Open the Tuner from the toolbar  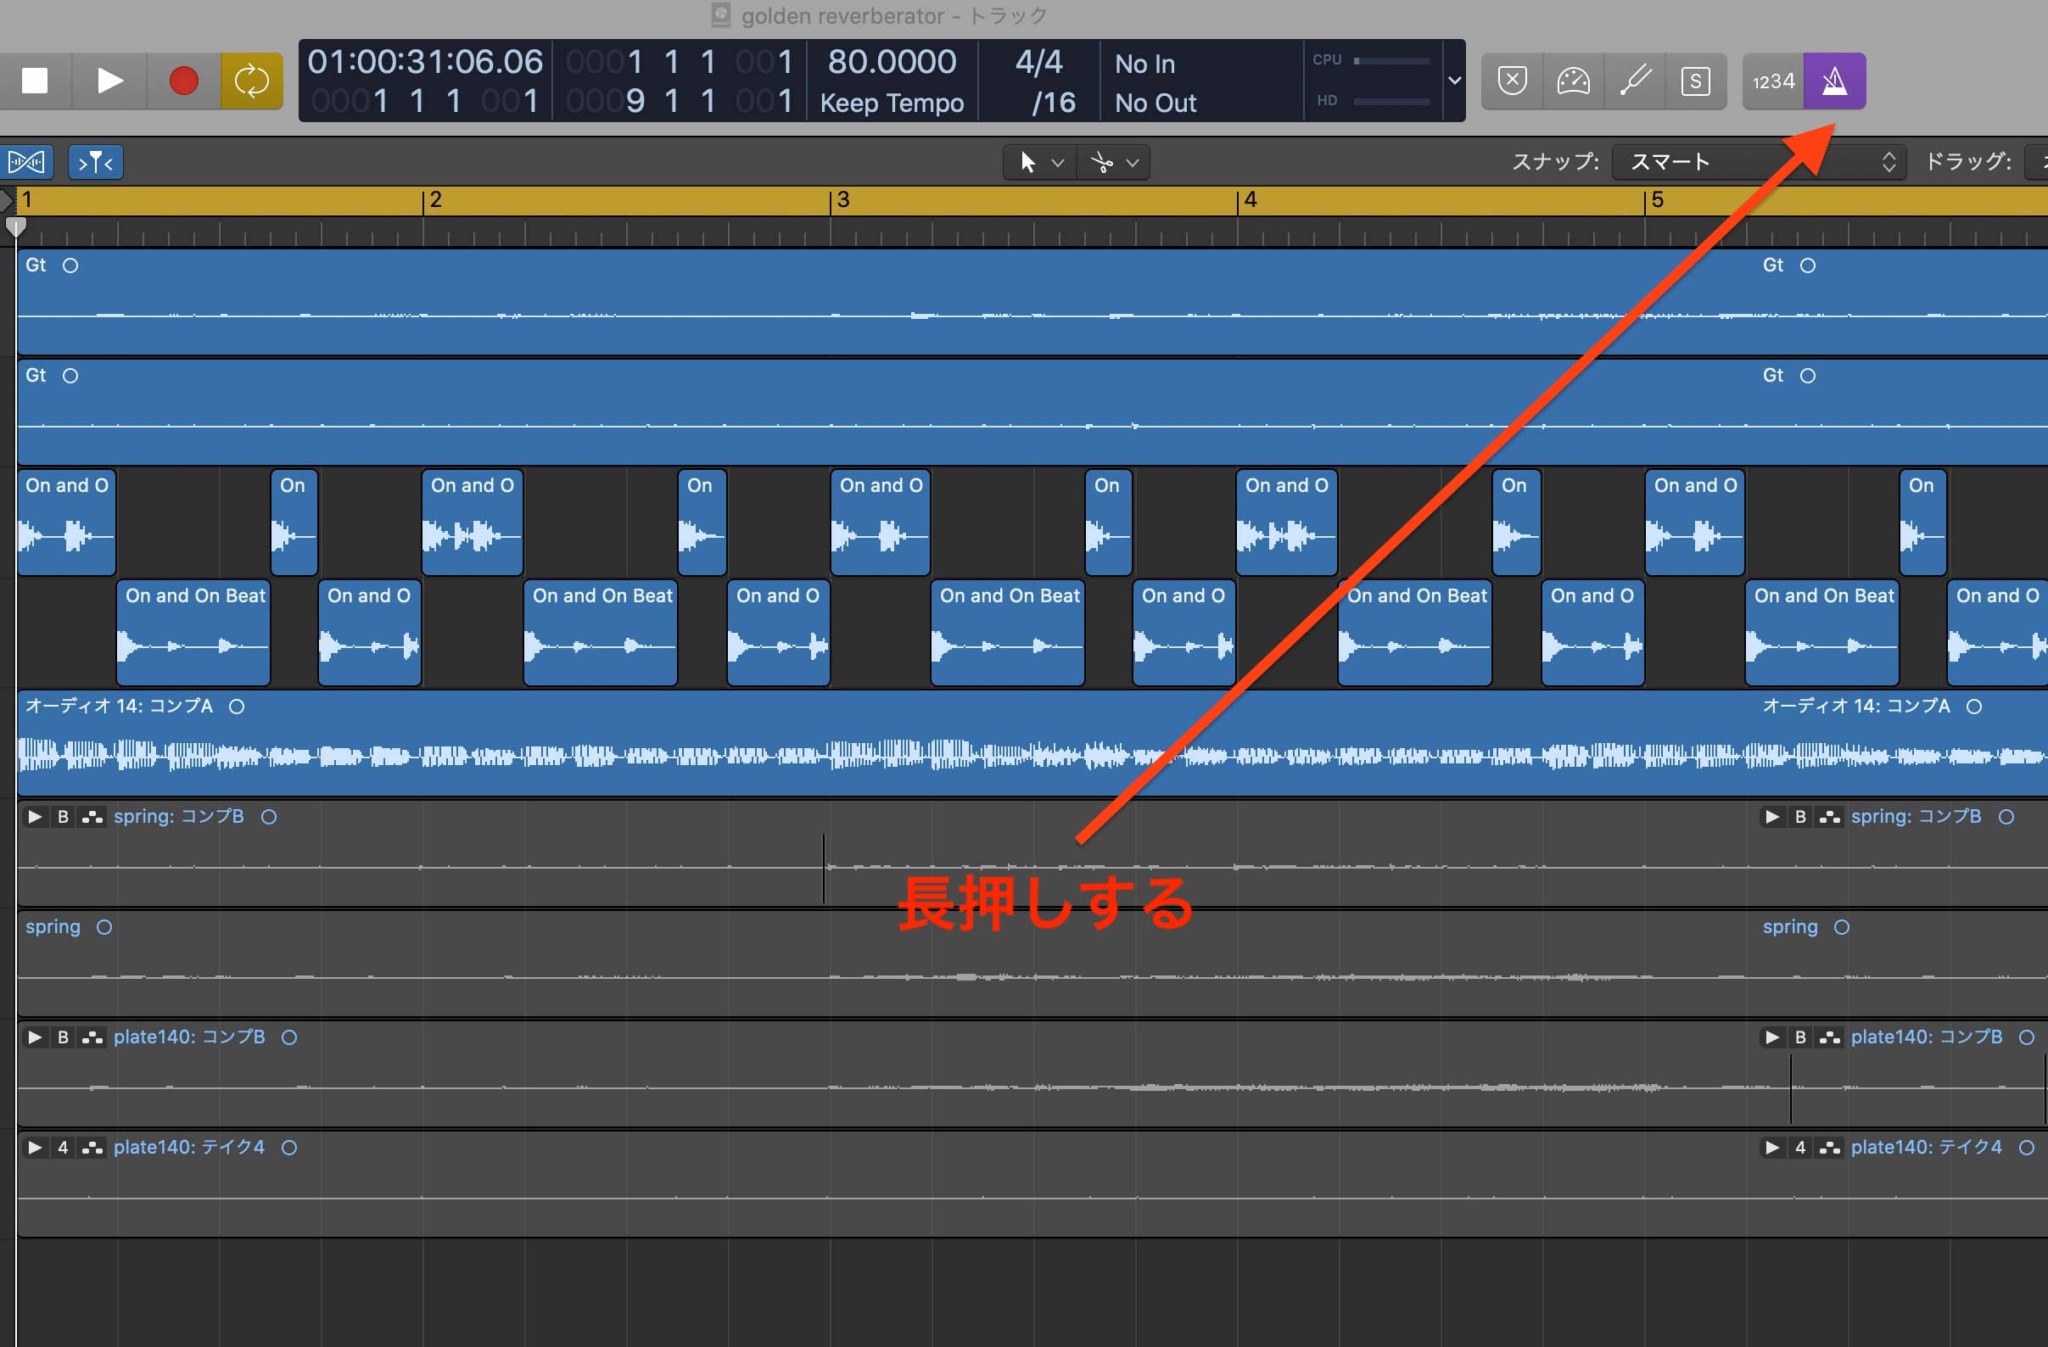(x=1635, y=80)
